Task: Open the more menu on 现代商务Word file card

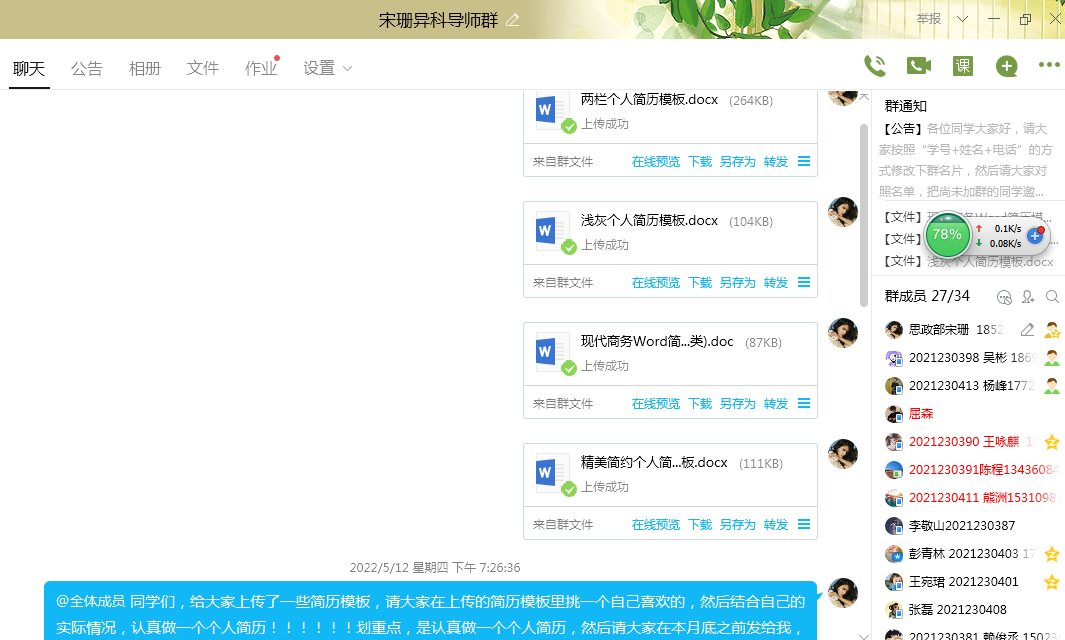Action: [x=804, y=404]
